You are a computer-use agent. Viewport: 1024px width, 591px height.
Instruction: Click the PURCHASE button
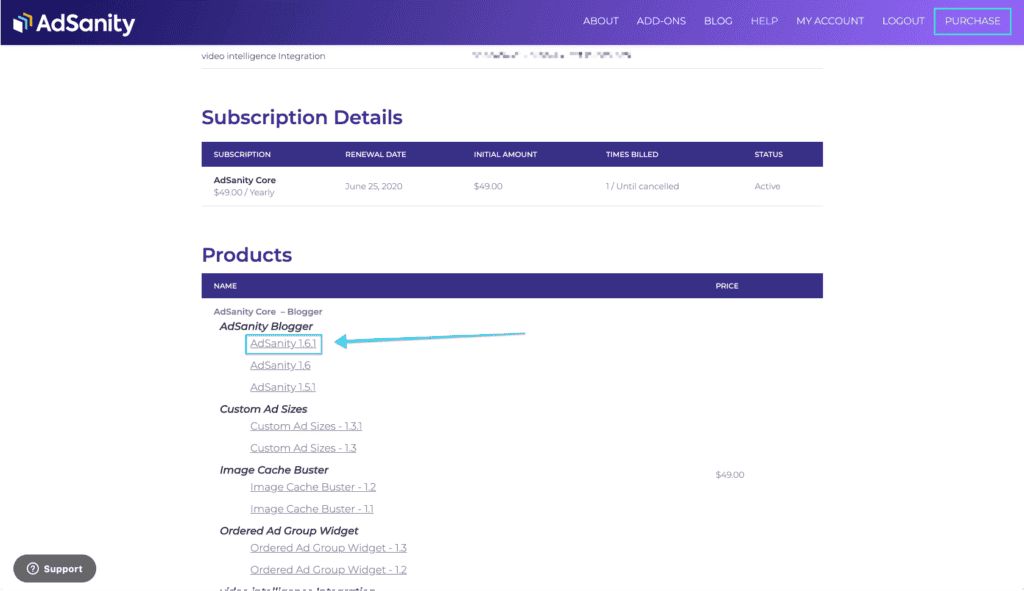(x=971, y=20)
